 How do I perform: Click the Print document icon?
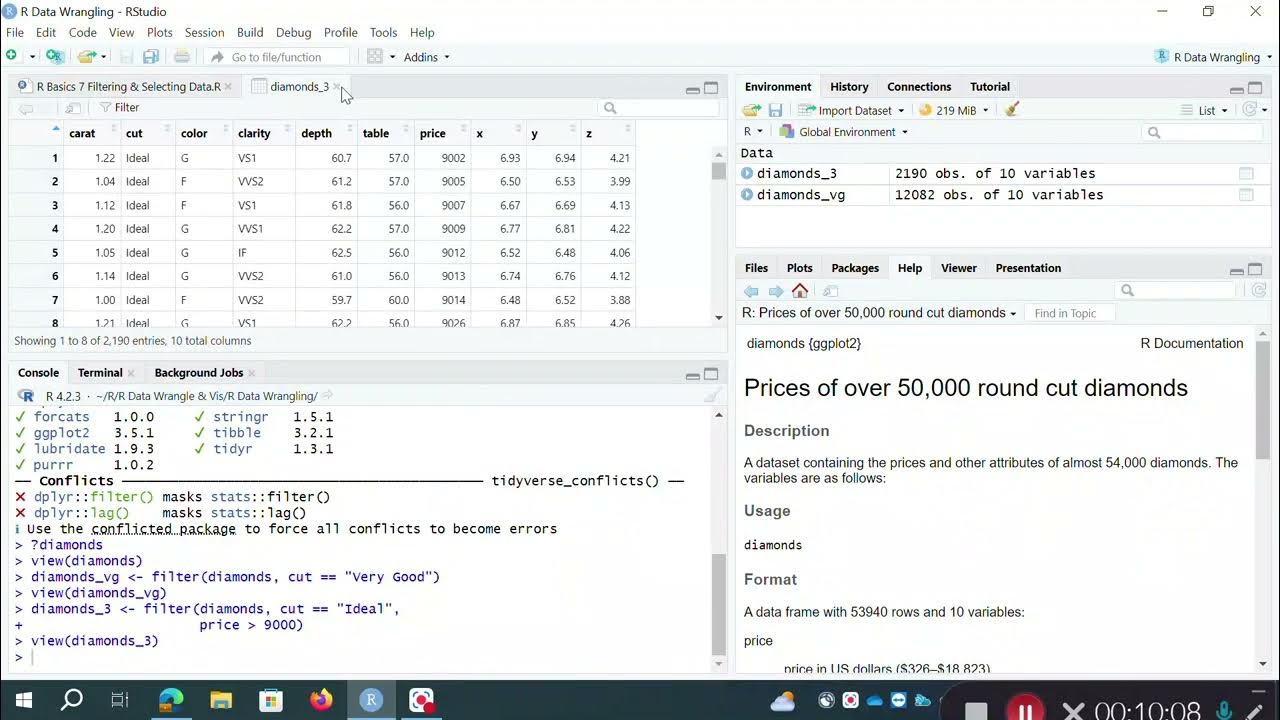182,56
